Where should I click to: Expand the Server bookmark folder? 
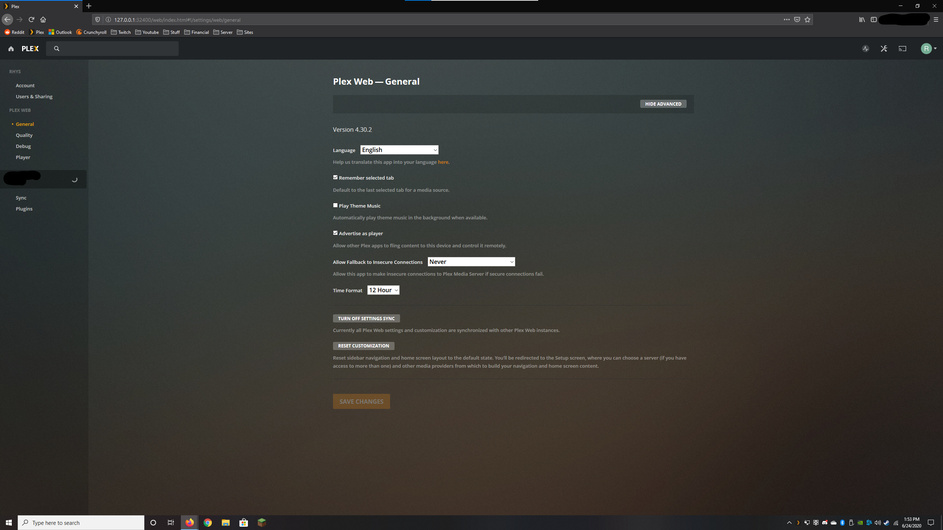tap(223, 32)
